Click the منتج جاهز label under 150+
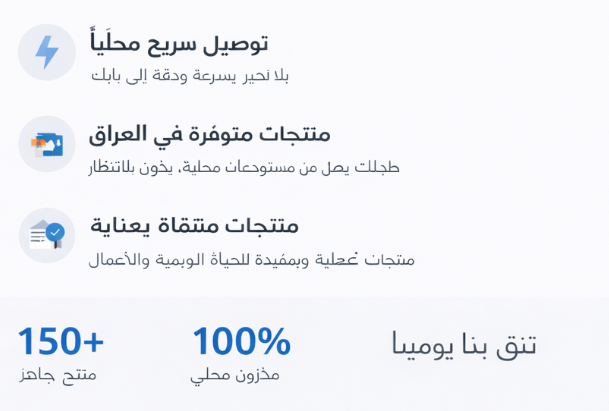 click(x=58, y=374)
